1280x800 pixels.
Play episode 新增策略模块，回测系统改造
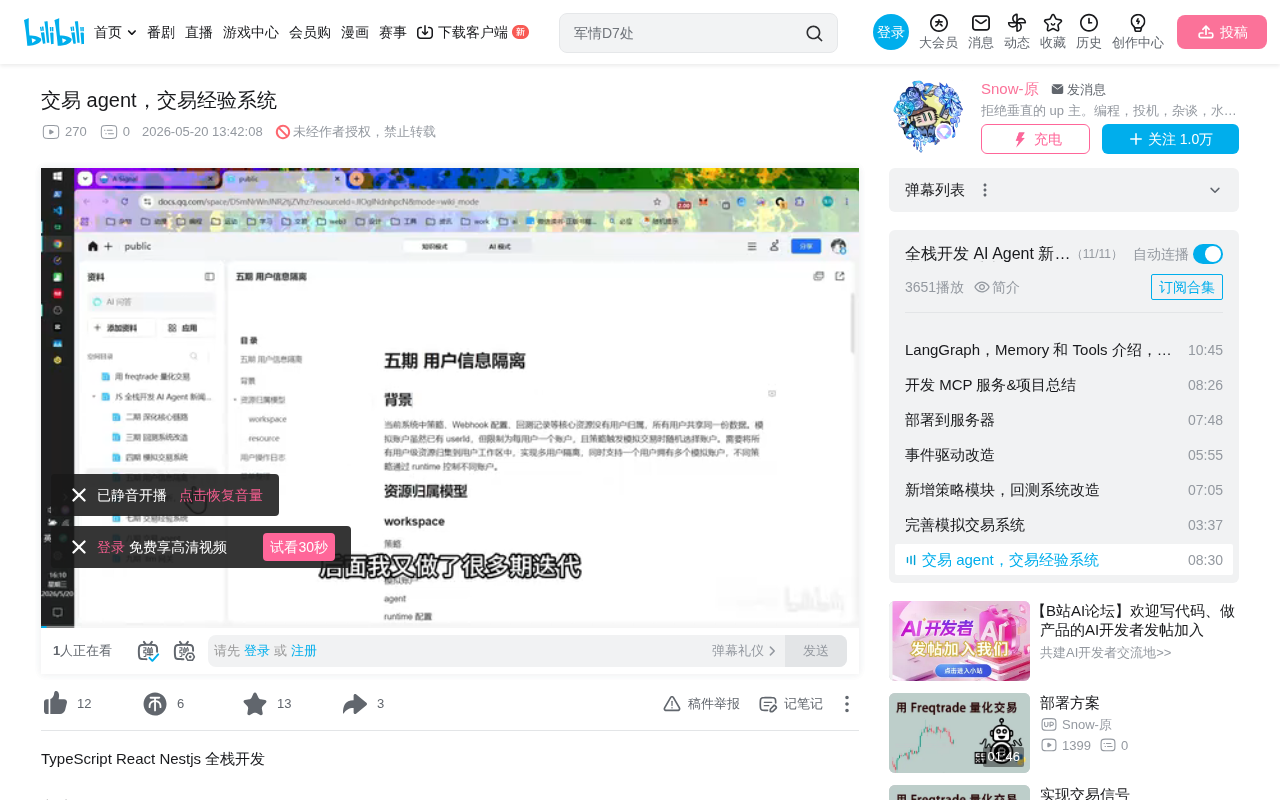(x=1064, y=490)
